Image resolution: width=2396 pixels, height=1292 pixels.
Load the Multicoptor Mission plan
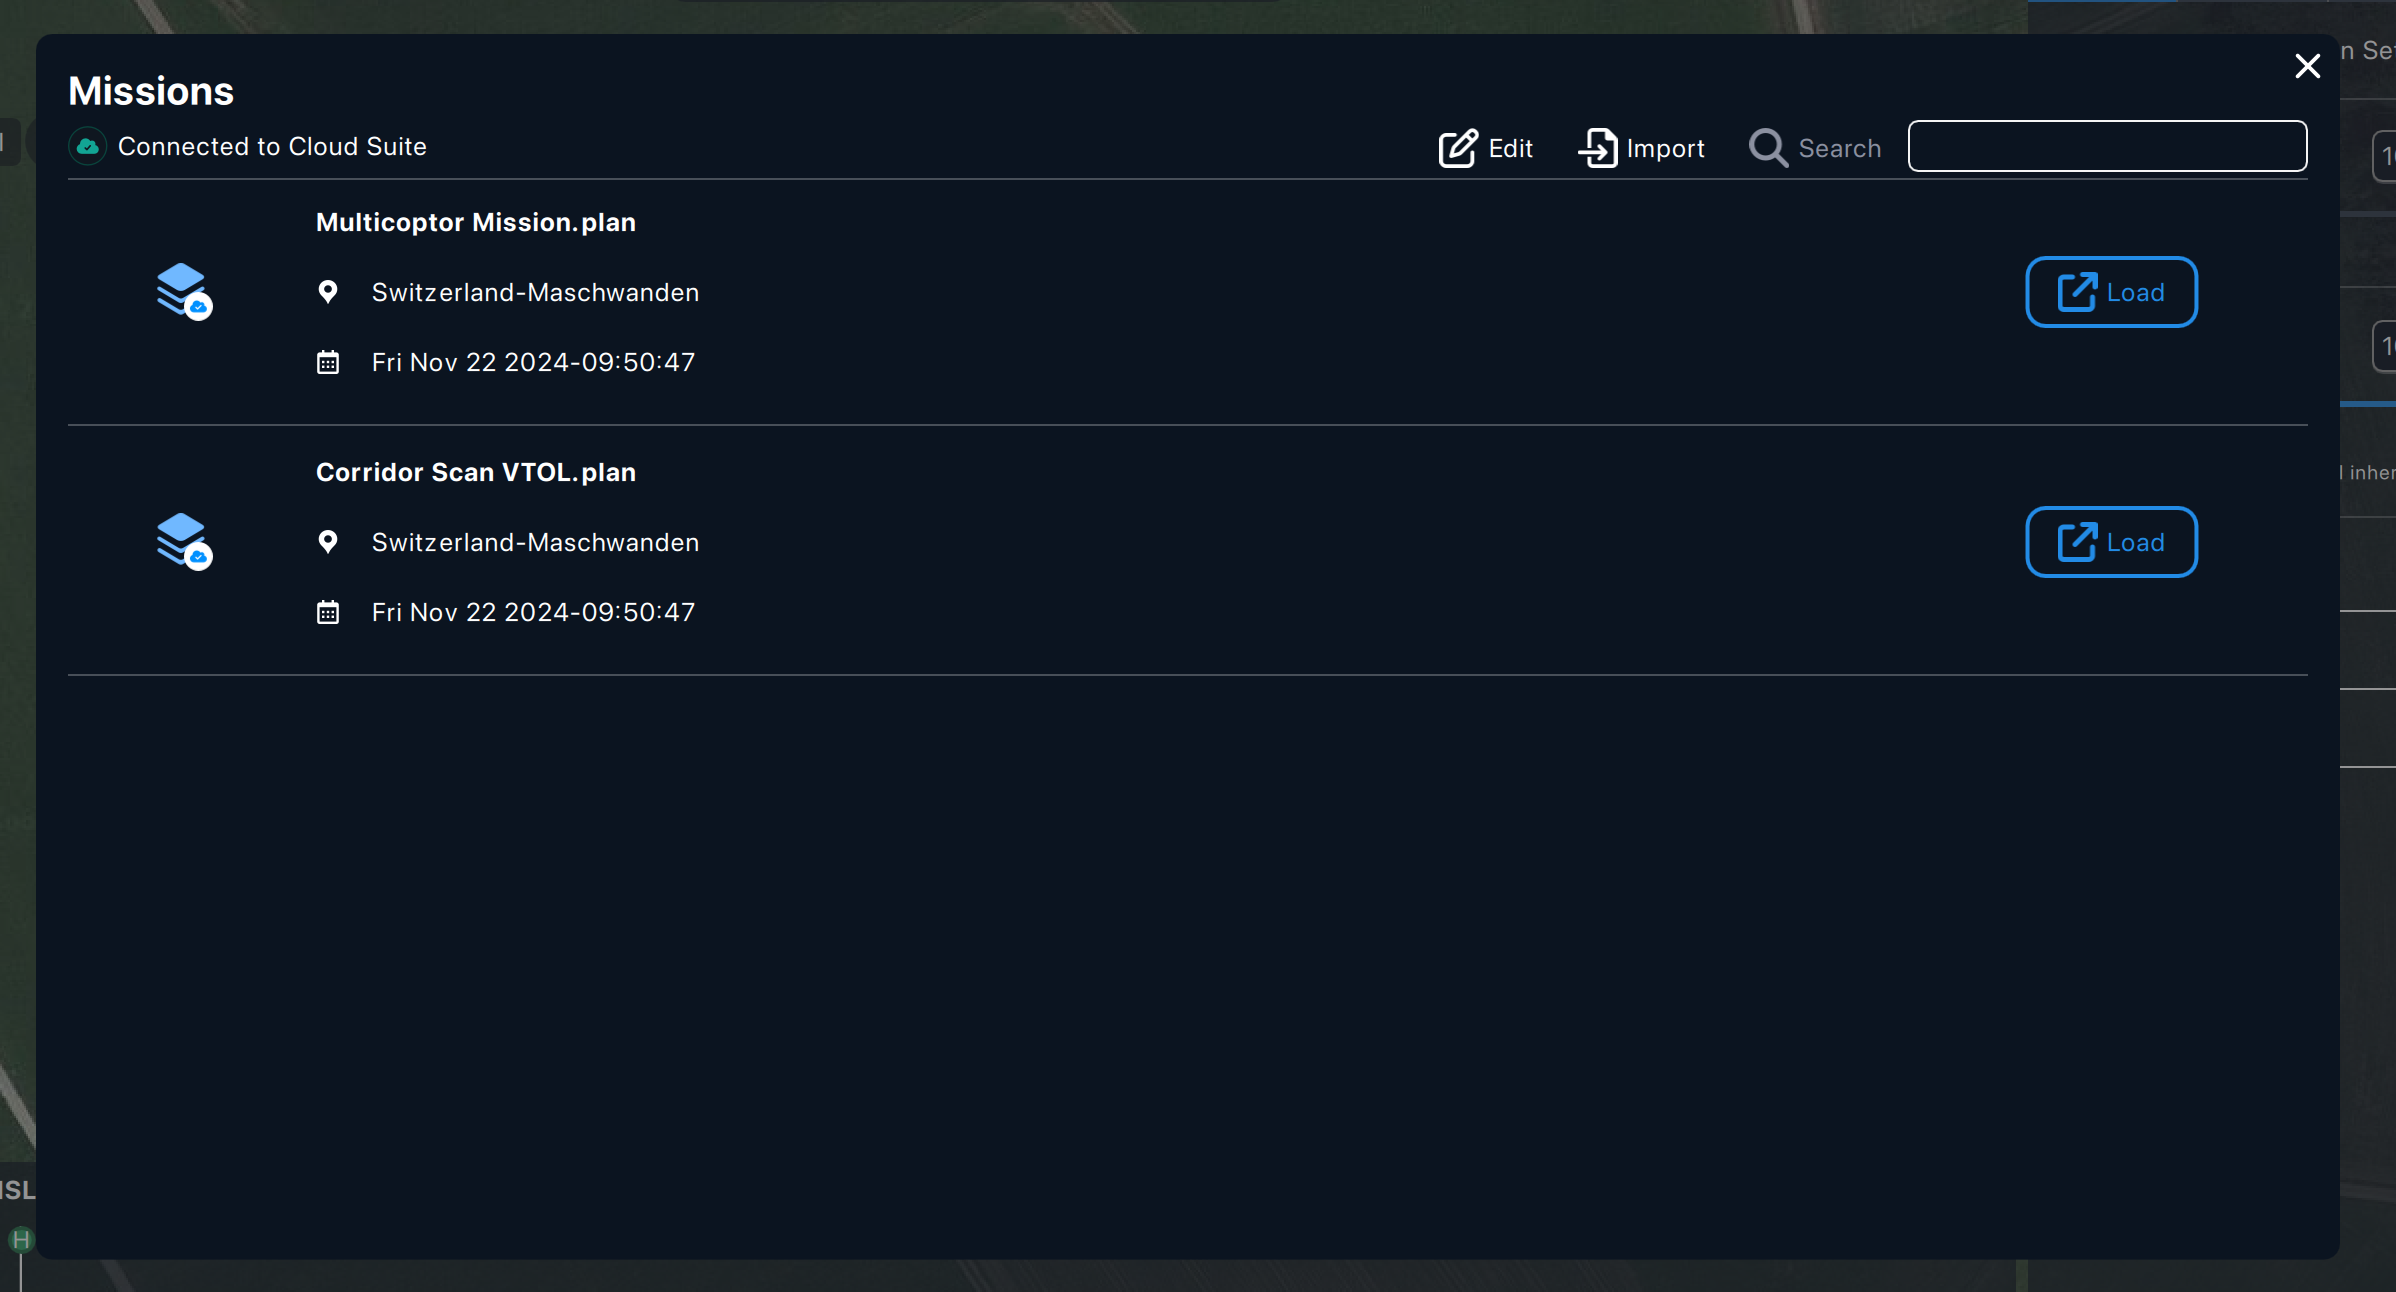pos(2111,292)
